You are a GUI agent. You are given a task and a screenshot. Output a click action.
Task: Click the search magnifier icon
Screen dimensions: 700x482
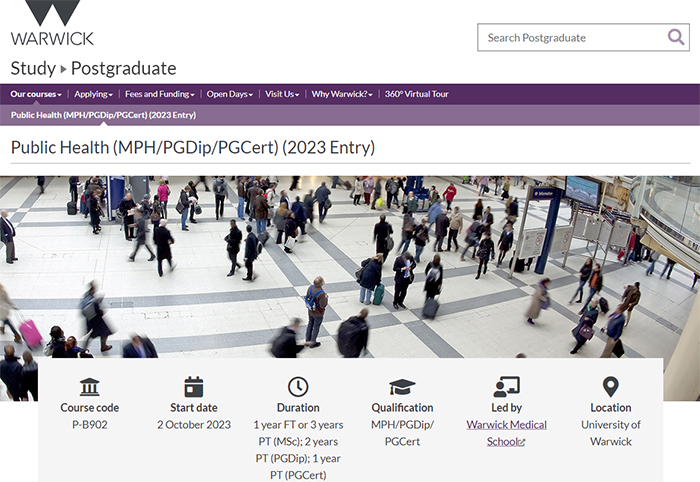coord(676,37)
